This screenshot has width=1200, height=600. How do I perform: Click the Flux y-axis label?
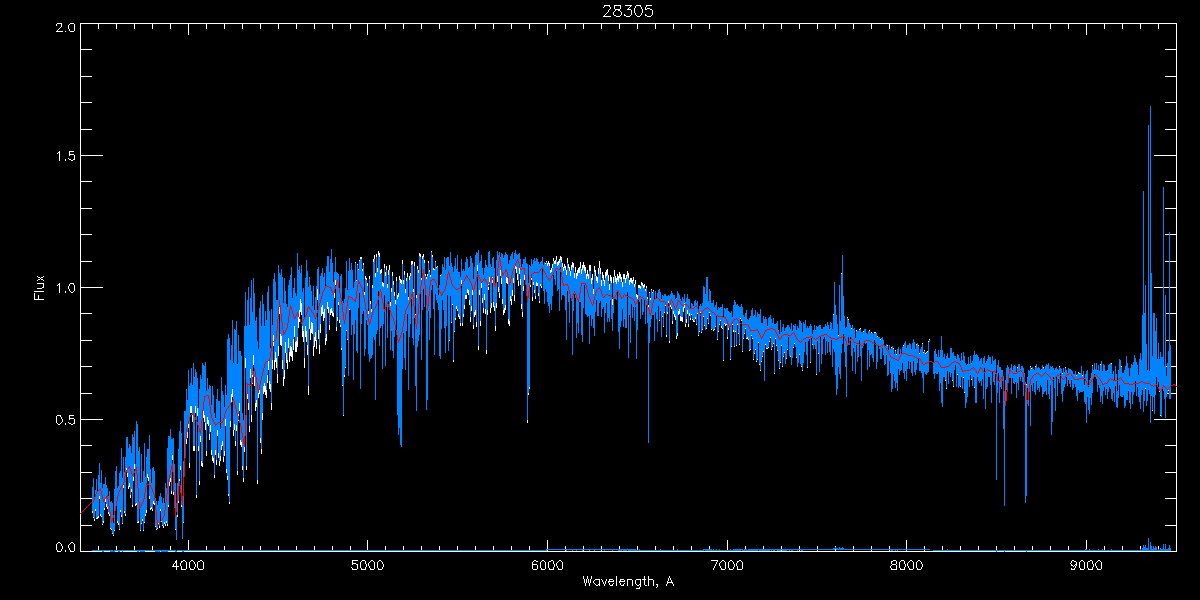tap(40, 288)
